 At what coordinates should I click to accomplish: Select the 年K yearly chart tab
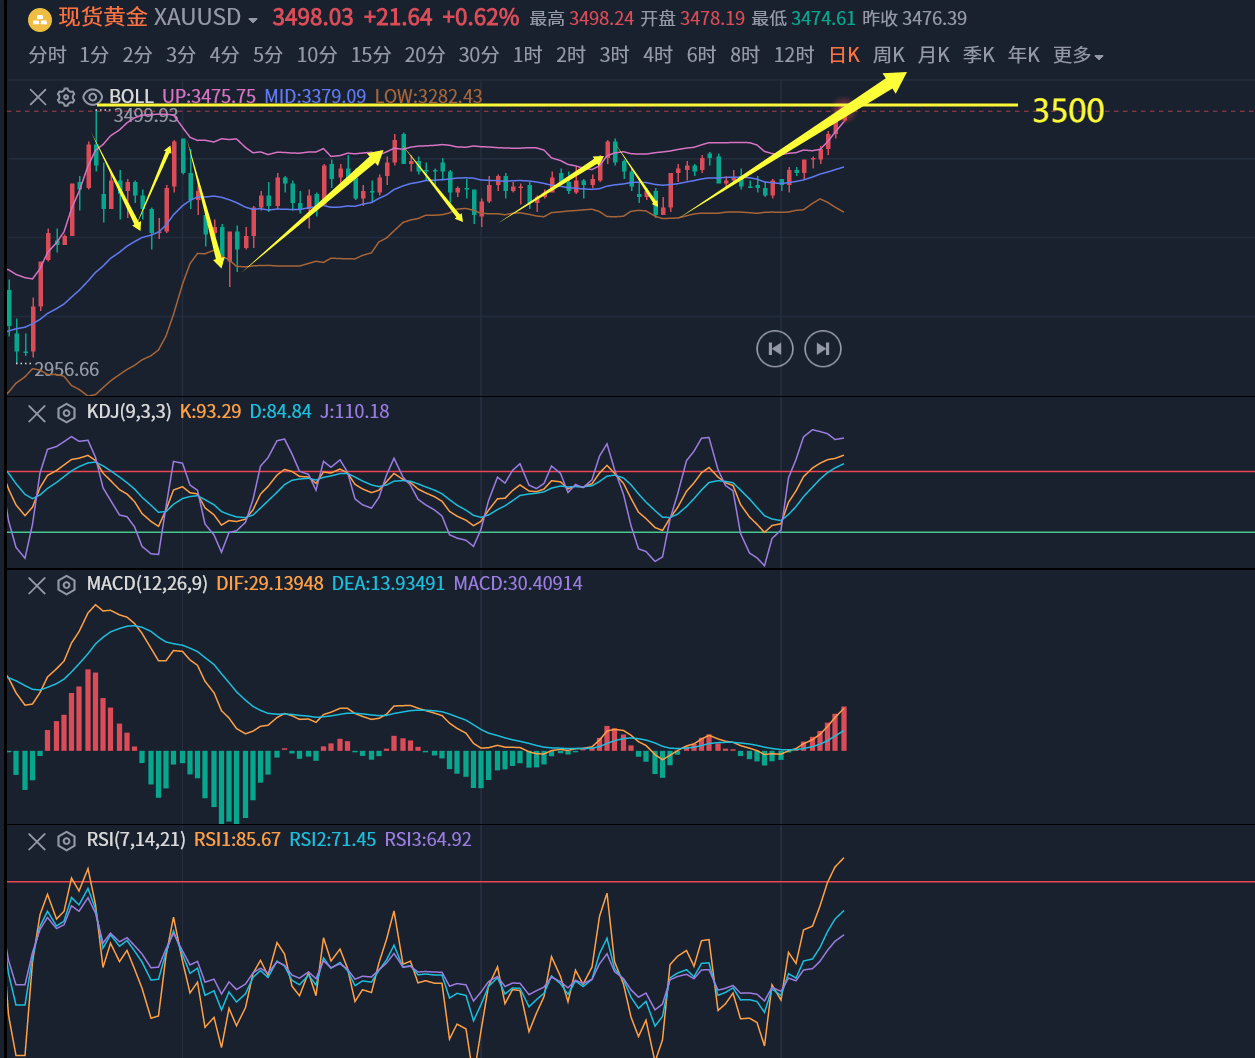[x=1024, y=55]
